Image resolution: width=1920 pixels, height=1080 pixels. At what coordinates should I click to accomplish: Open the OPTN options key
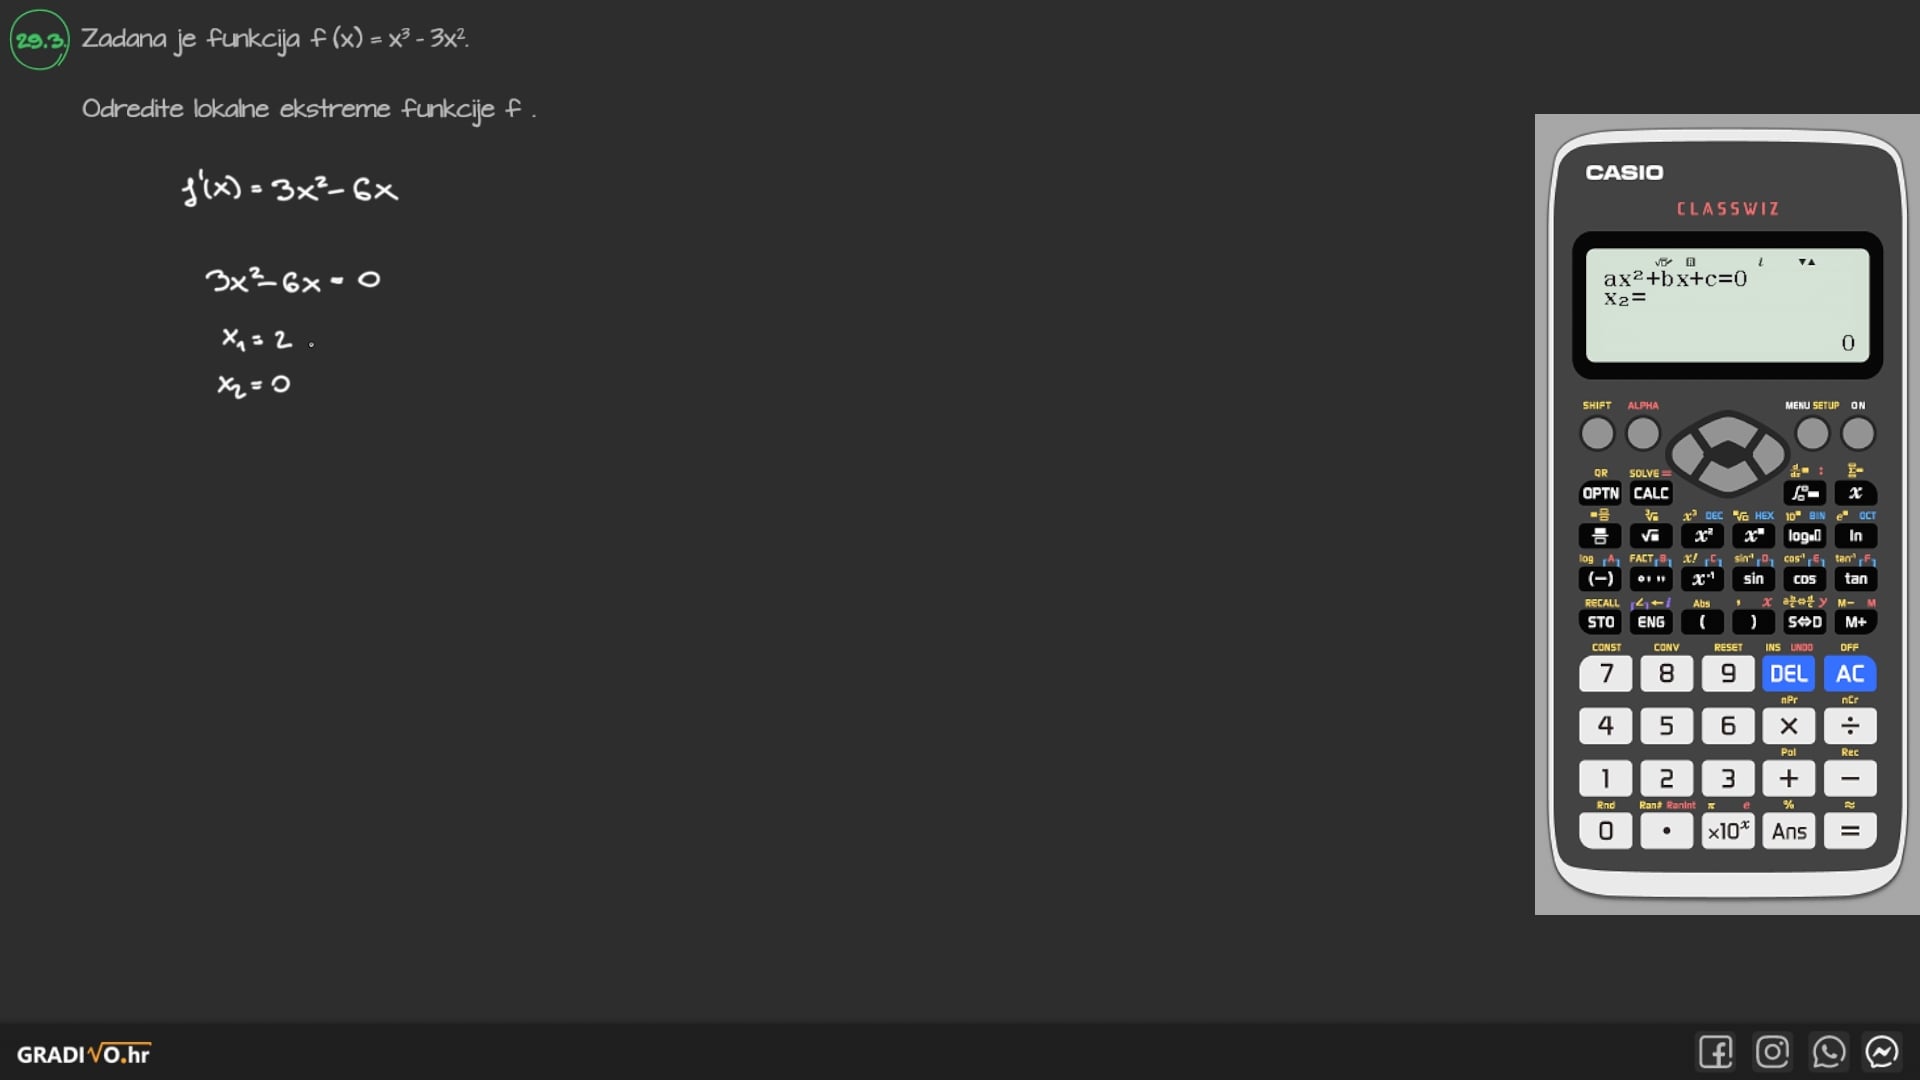click(1600, 493)
